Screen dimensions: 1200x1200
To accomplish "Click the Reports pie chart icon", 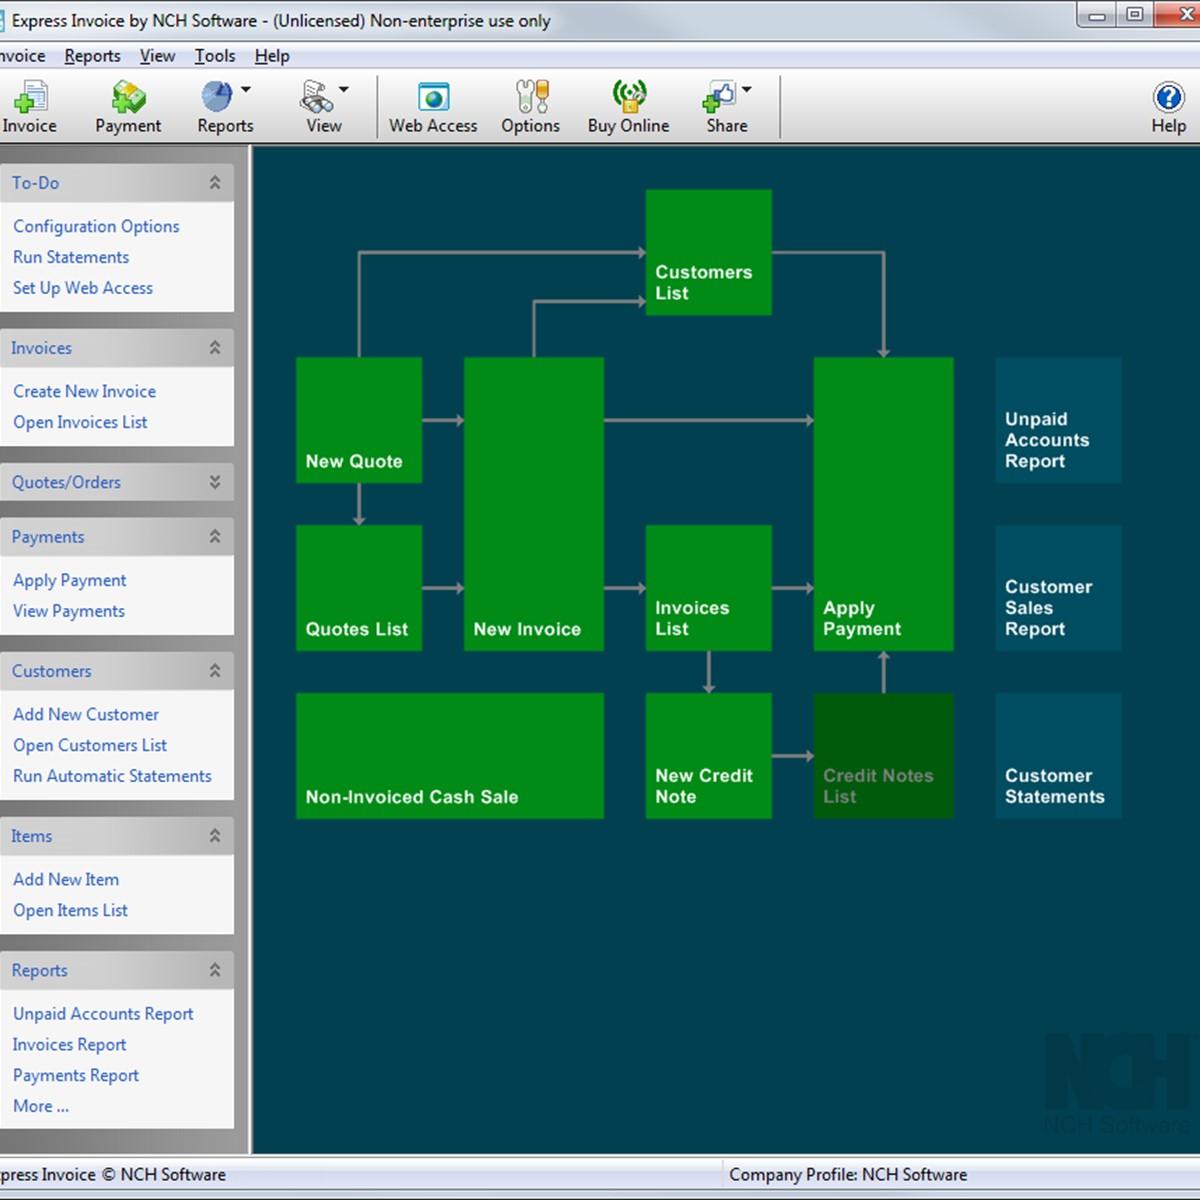I will [217, 98].
